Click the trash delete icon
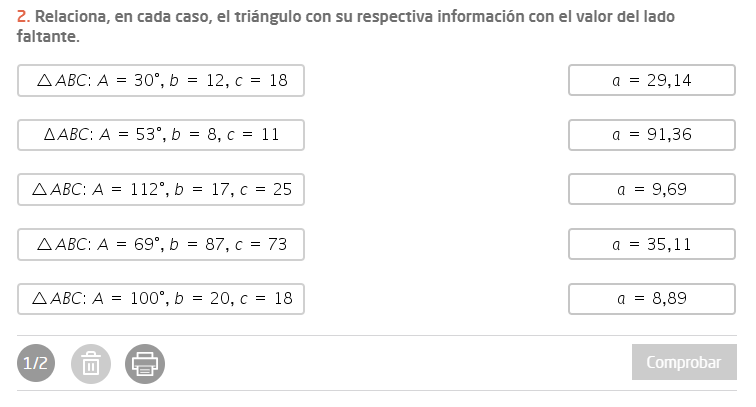This screenshot has width=756, height=407. pyautogui.click(x=90, y=364)
